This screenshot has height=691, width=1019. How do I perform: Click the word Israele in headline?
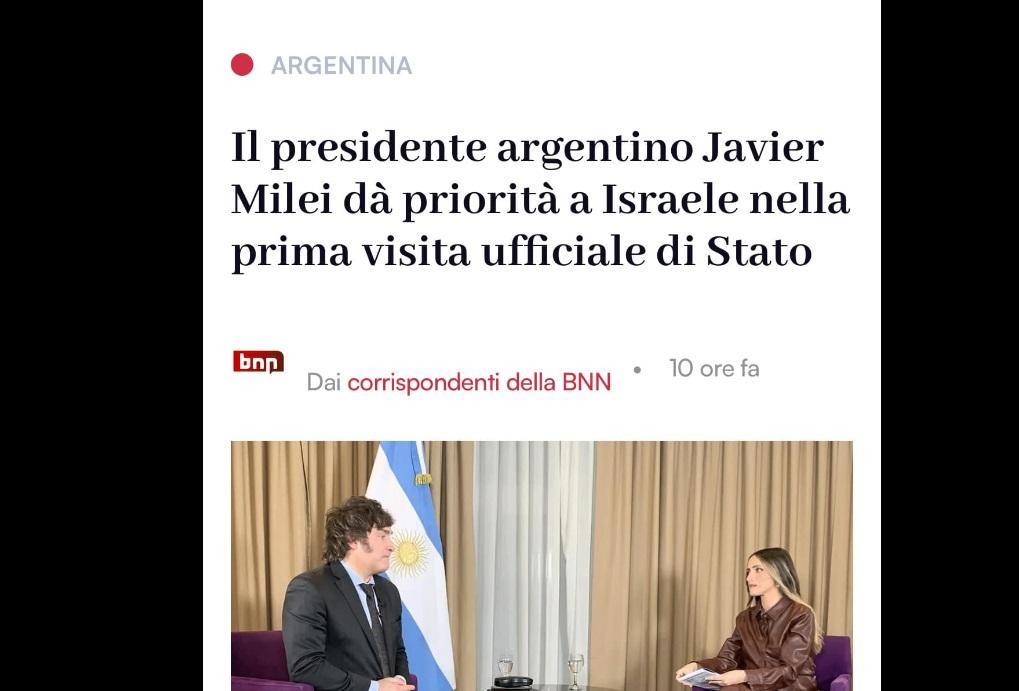pos(670,199)
